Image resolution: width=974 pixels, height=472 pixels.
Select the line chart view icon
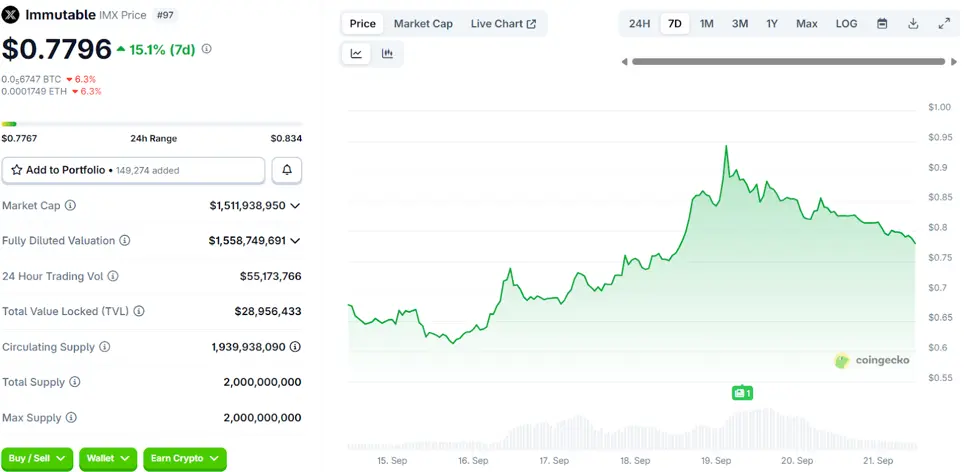point(356,54)
